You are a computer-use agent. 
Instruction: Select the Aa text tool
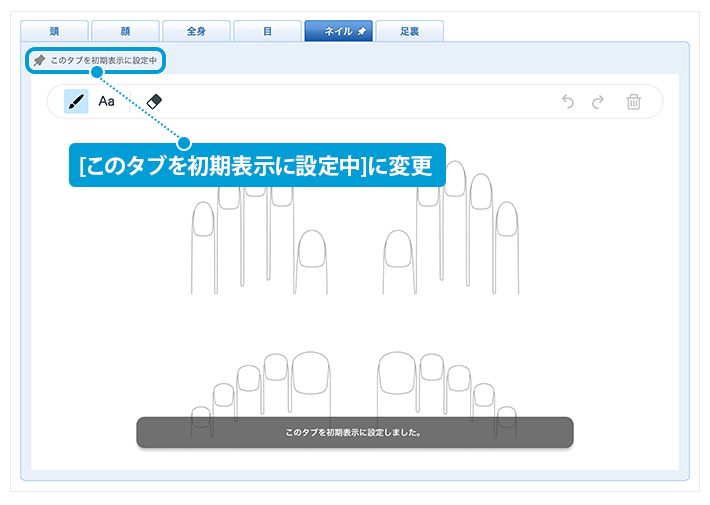tap(106, 101)
